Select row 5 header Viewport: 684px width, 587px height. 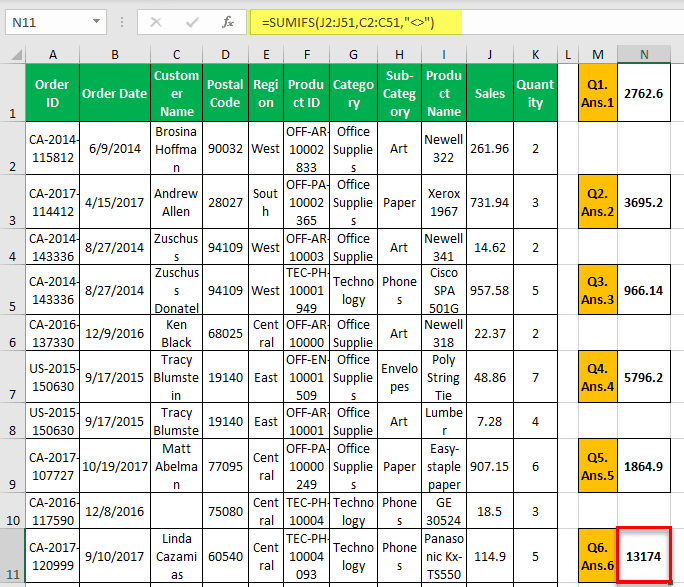click(13, 290)
